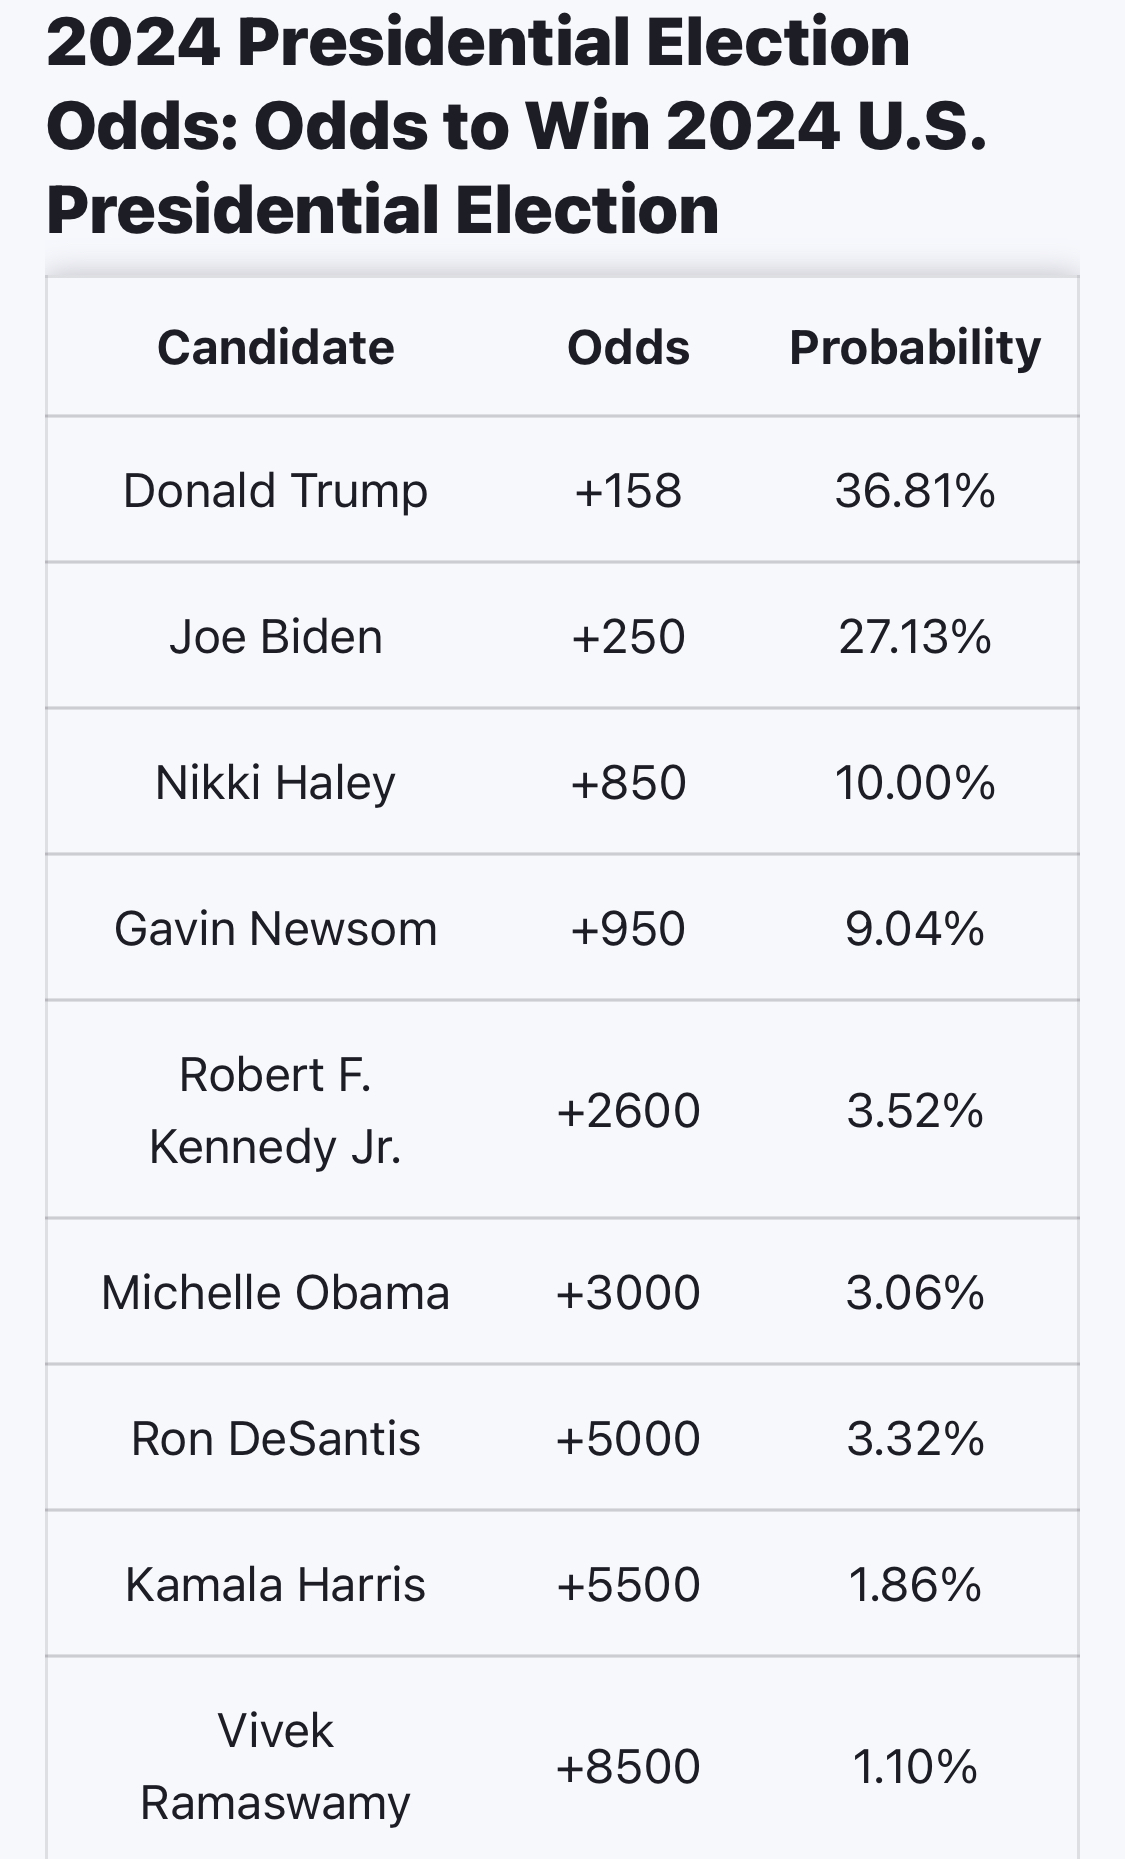Viewport: 1125px width, 1859px height.
Task: Select the Ron DeSantis cell
Action: click(x=276, y=1439)
